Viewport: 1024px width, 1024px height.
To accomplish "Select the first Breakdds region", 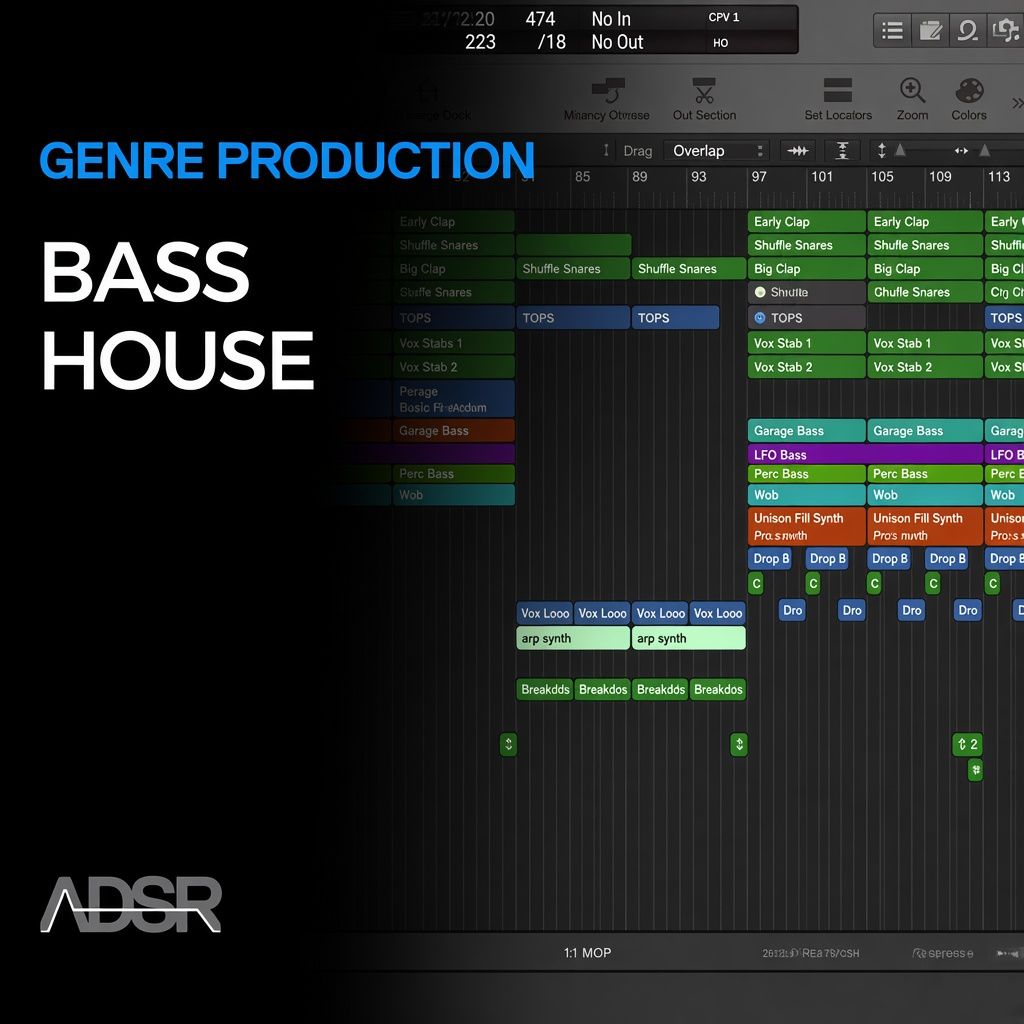I will coord(545,689).
